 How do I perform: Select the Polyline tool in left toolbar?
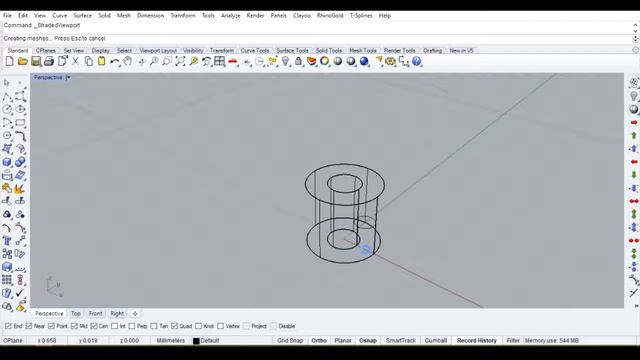[x=7, y=97]
